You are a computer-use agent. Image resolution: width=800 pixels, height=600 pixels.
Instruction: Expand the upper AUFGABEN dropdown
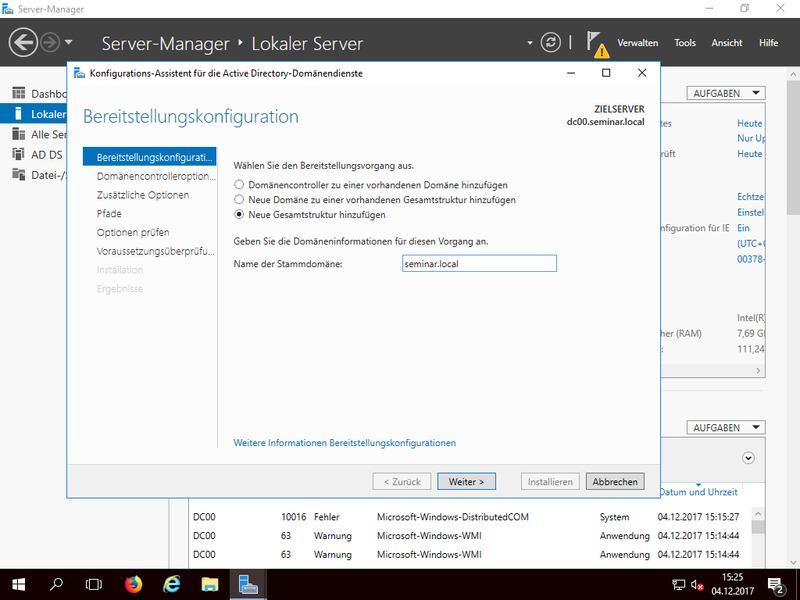725,93
